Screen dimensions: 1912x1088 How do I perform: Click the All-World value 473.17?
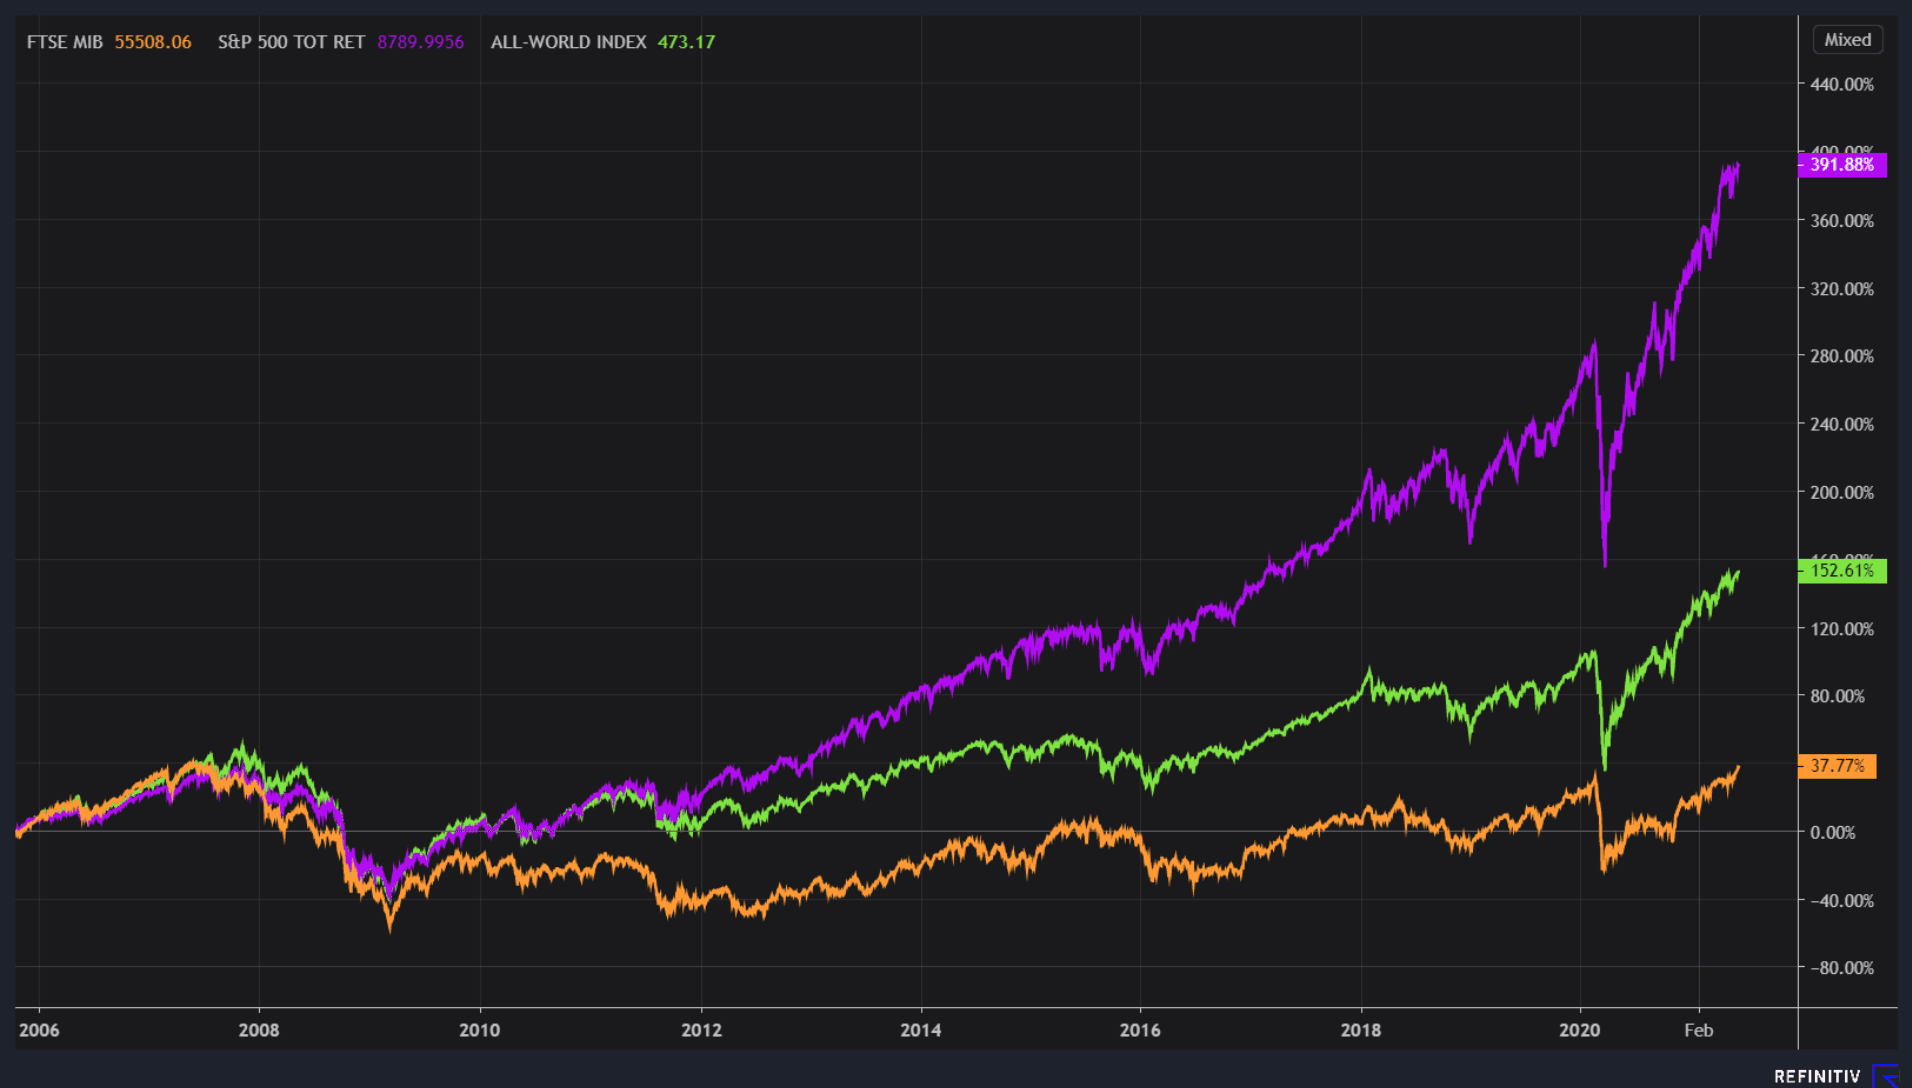(686, 42)
